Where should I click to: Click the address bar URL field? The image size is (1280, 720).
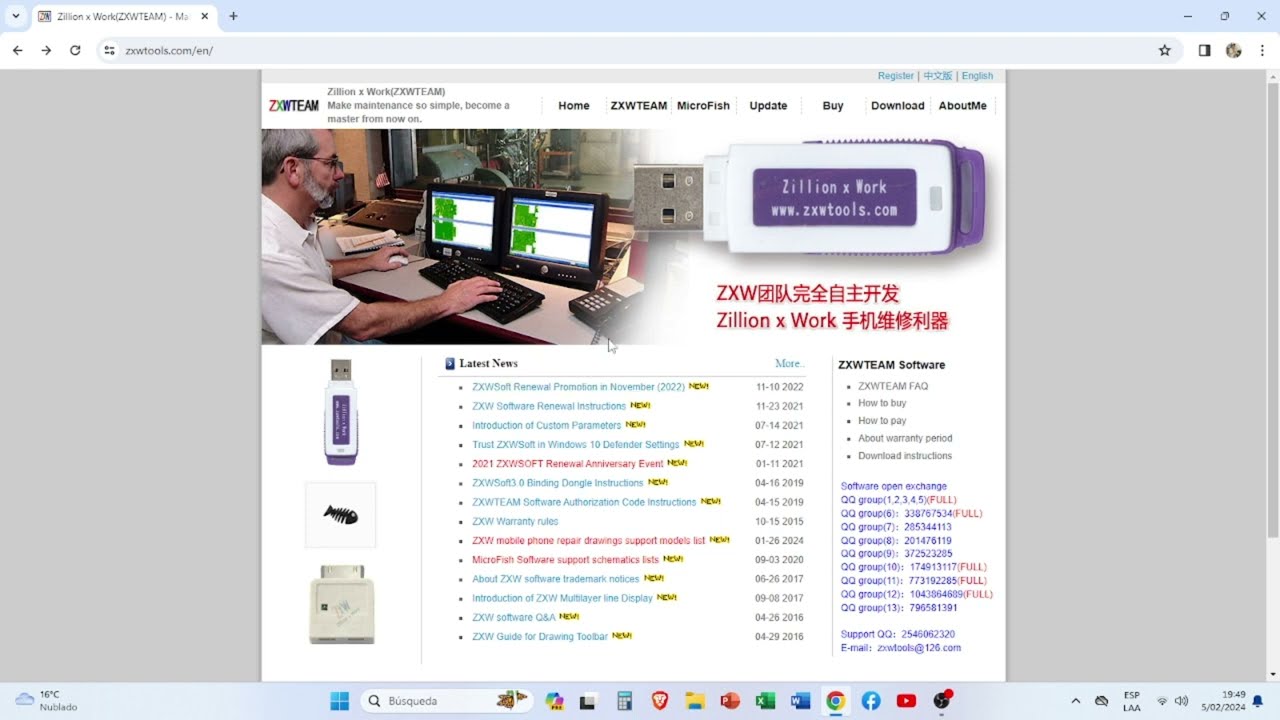tap(630, 50)
